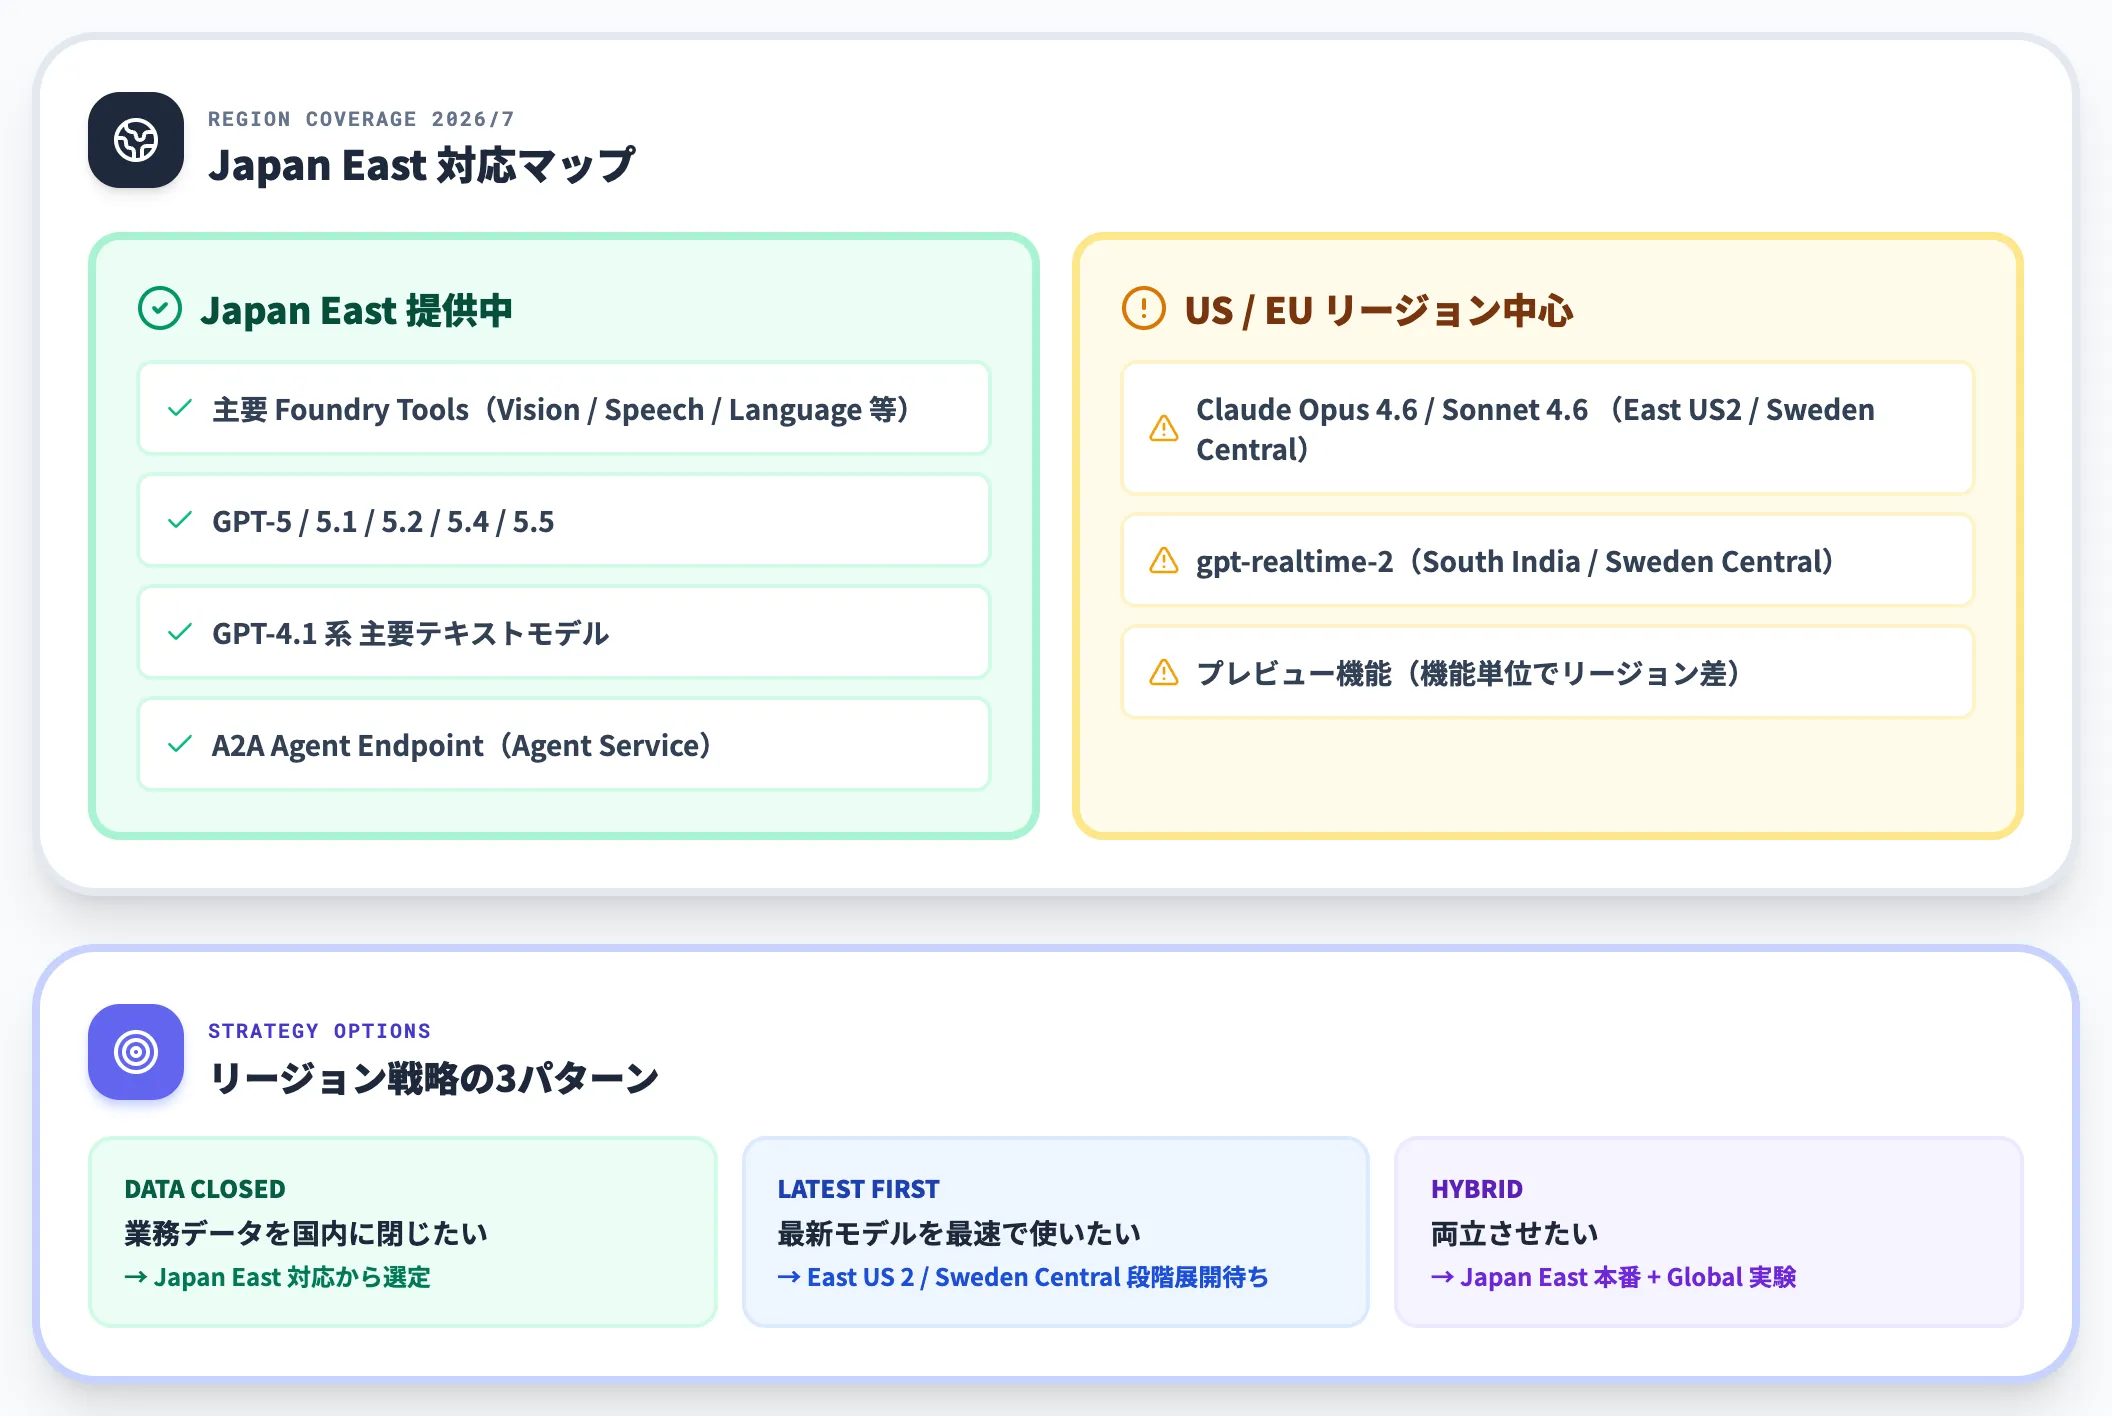Select the gpt-realtime-2 (South India / Sweden Central) item
The height and width of the screenshot is (1416, 2112).
pos(1548,560)
